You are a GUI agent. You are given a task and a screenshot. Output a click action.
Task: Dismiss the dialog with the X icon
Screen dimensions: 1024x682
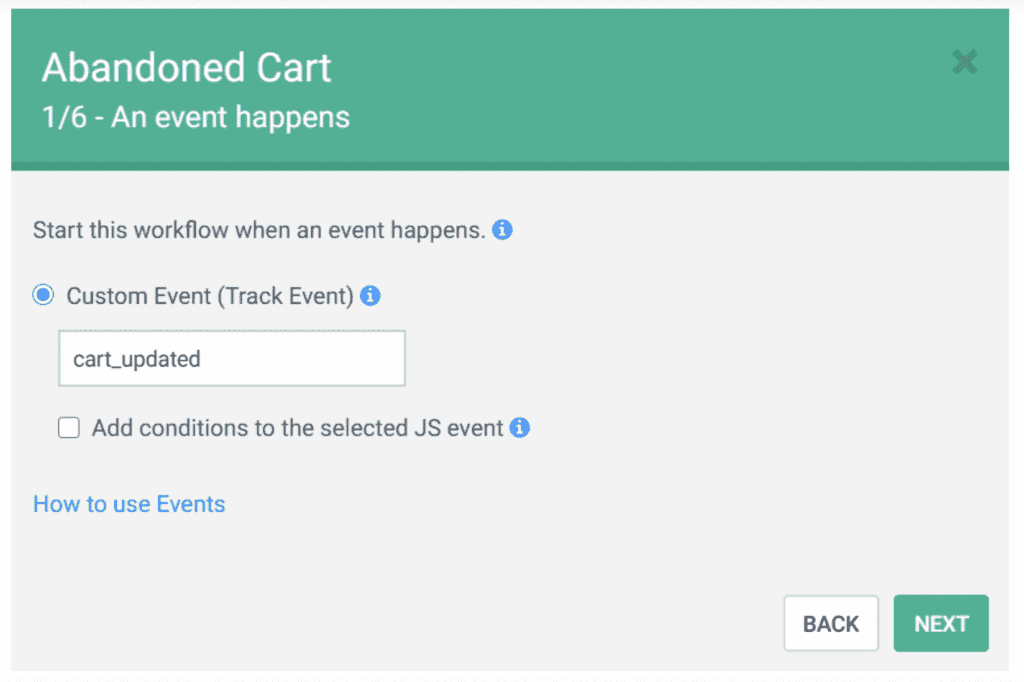tap(964, 62)
